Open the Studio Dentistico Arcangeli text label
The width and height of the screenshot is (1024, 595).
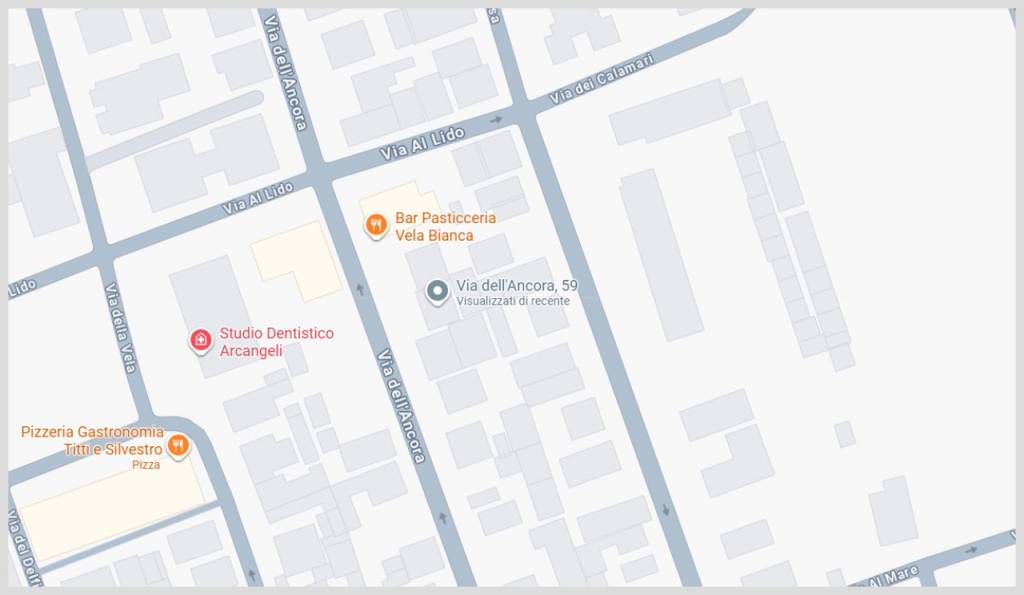(x=277, y=342)
